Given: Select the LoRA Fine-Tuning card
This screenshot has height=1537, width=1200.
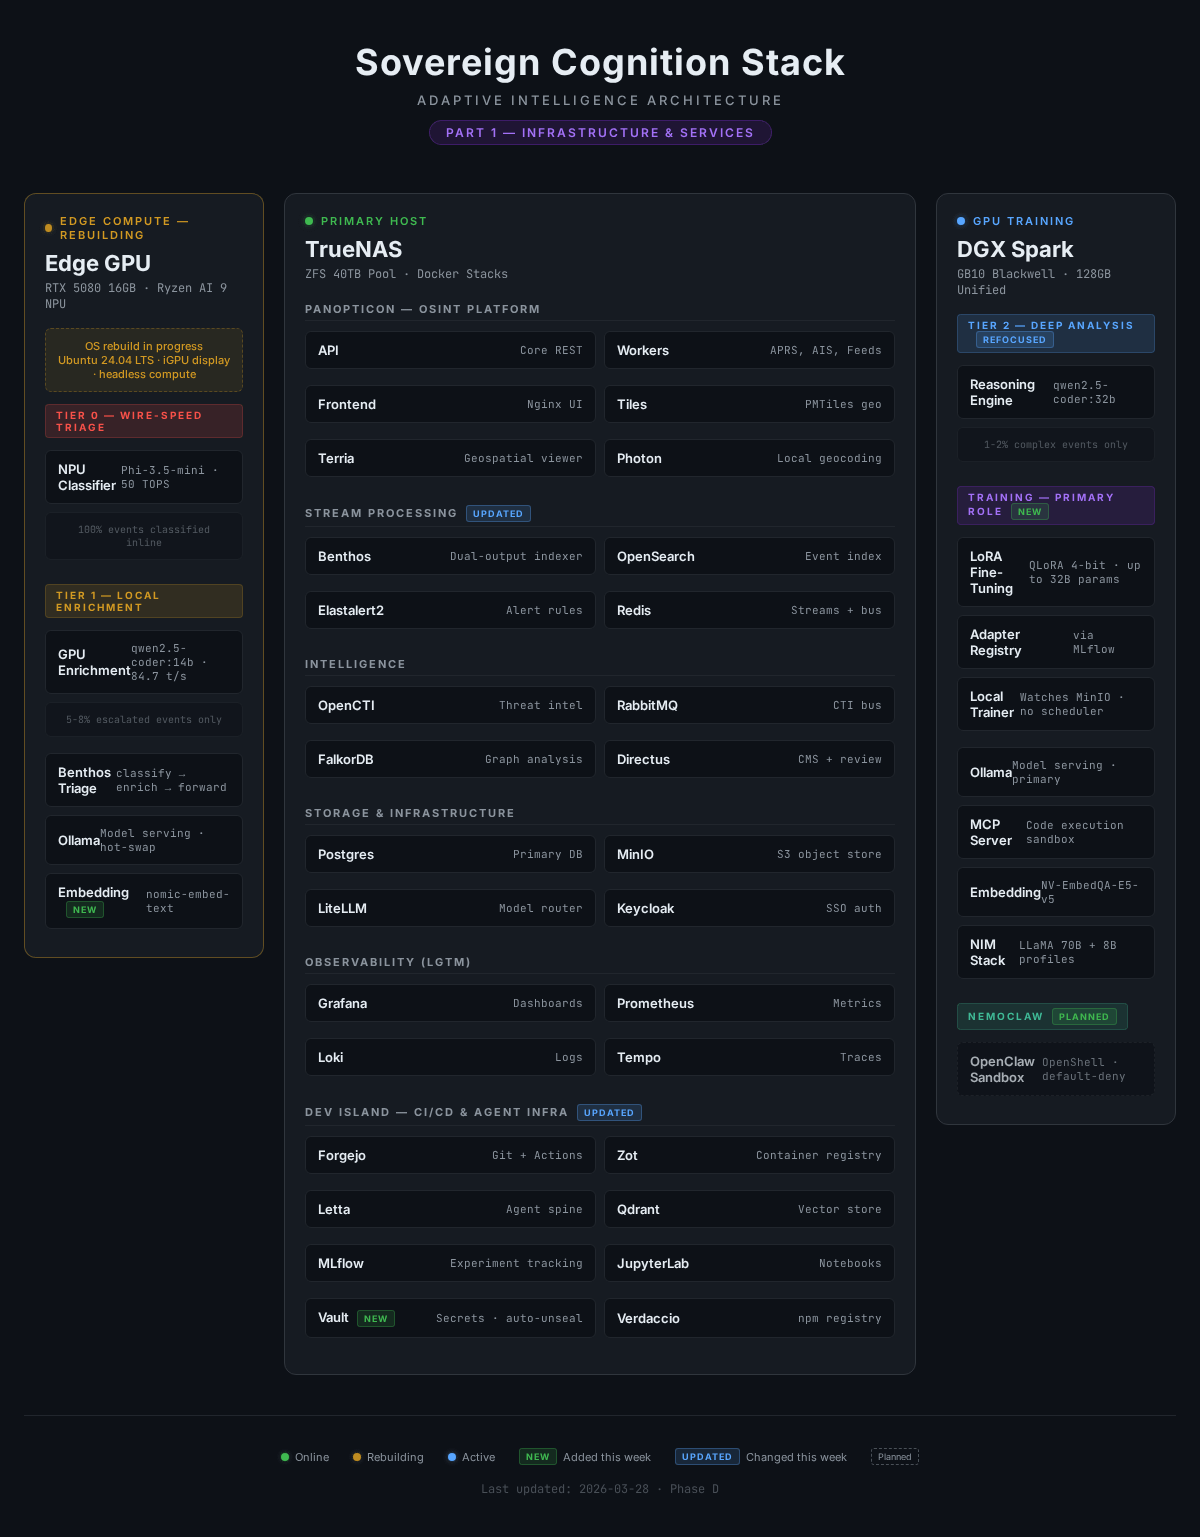Looking at the screenshot, I should click(x=1056, y=572).
